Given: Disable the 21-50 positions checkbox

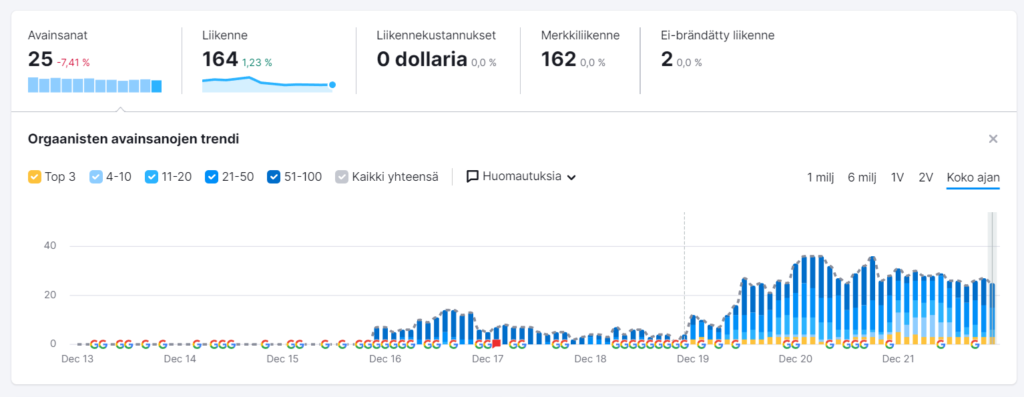Looking at the screenshot, I should click(211, 176).
